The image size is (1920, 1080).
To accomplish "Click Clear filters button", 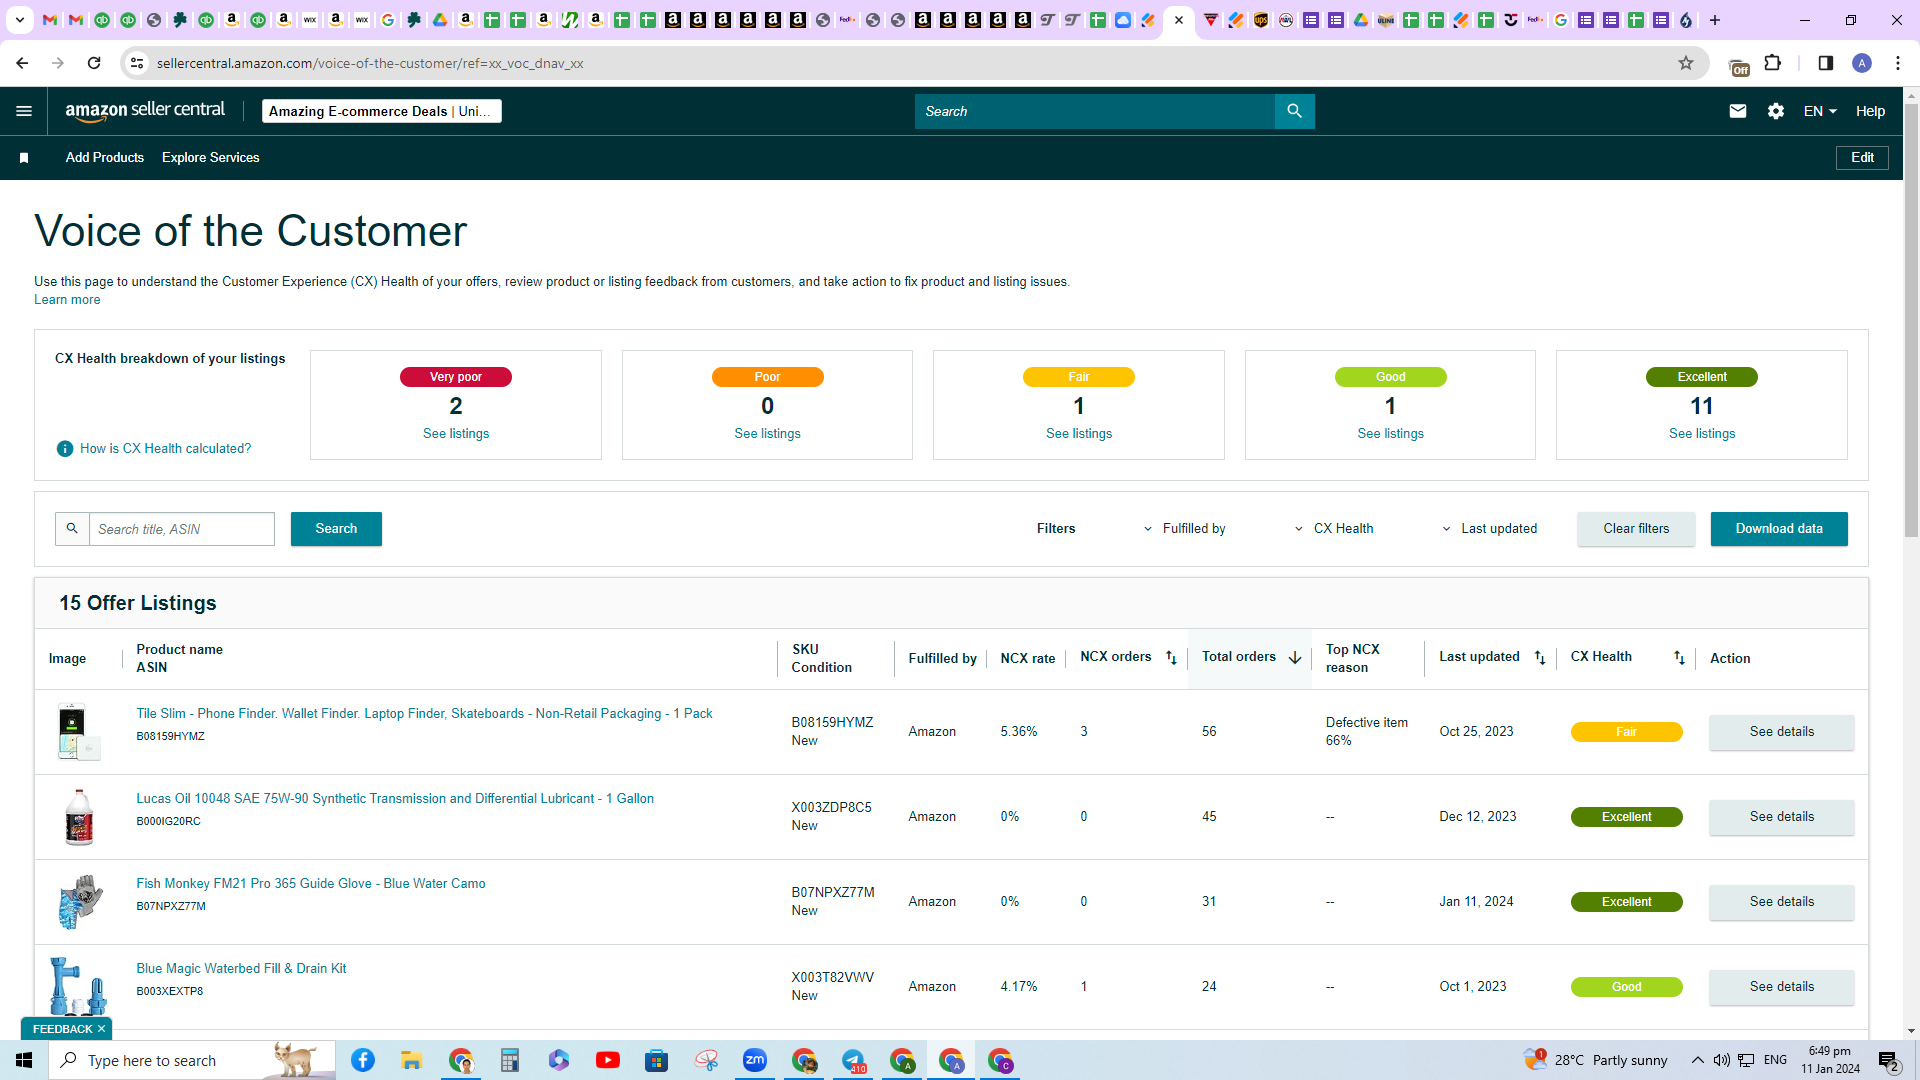I will [x=1636, y=529].
